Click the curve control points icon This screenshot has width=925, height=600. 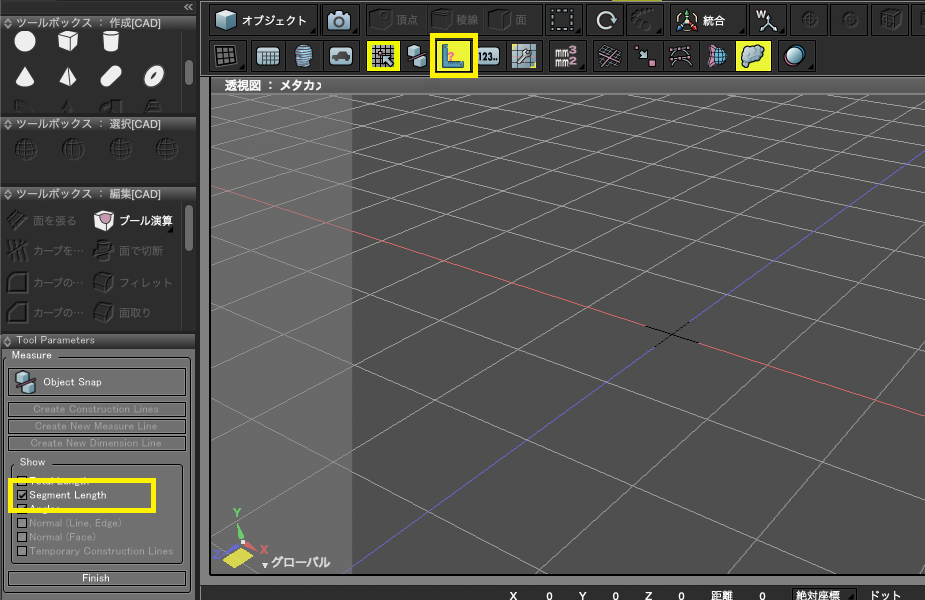pyautogui.click(x=681, y=56)
